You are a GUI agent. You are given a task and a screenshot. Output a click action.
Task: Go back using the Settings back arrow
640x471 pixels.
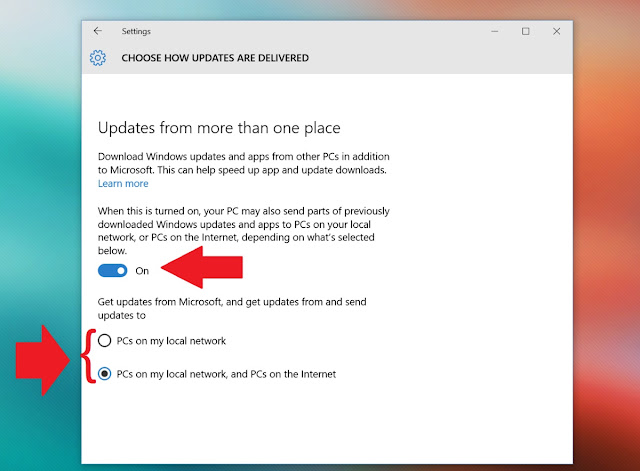coord(98,31)
